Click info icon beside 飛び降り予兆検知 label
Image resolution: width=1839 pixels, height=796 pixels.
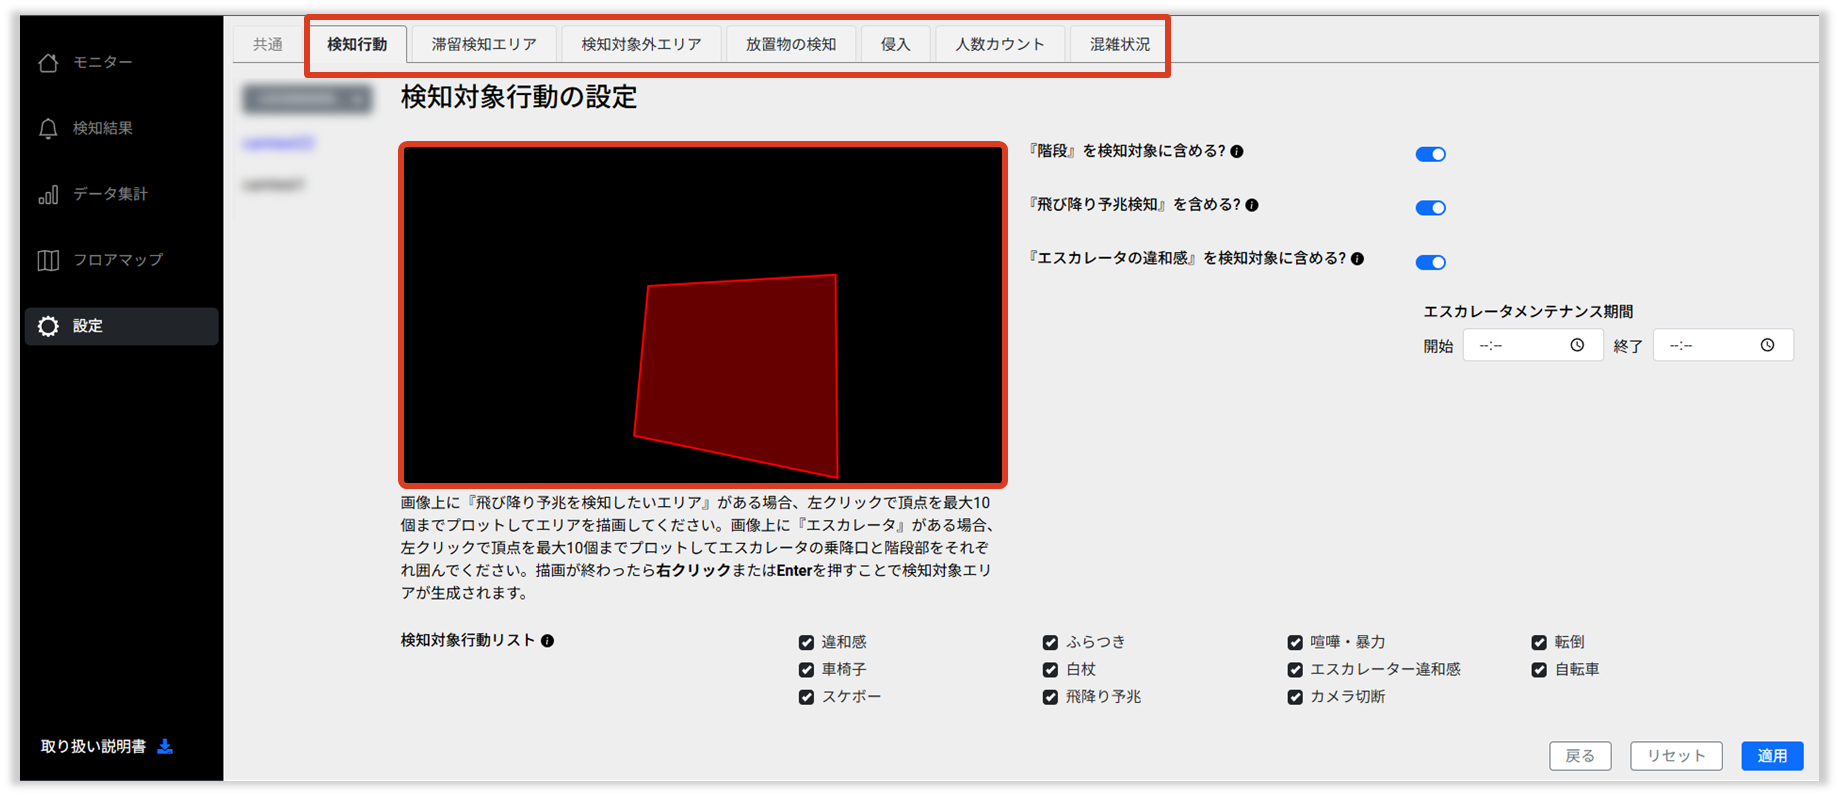tap(1252, 205)
